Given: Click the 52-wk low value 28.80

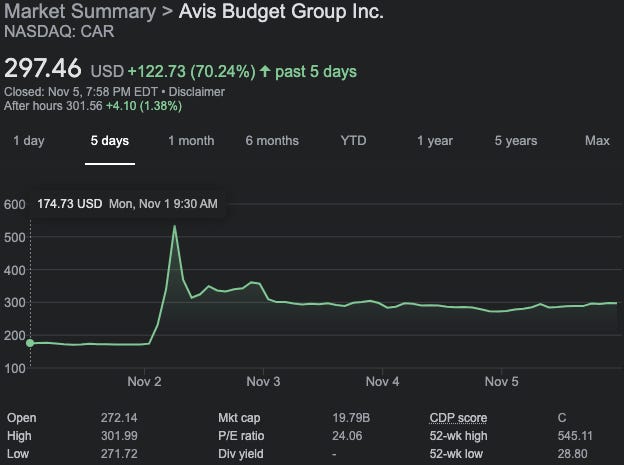Looking at the screenshot, I should click(572, 453).
